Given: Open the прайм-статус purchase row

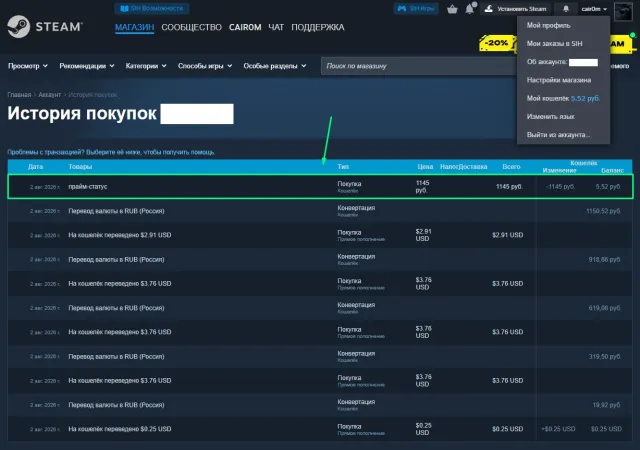Looking at the screenshot, I should coord(320,187).
